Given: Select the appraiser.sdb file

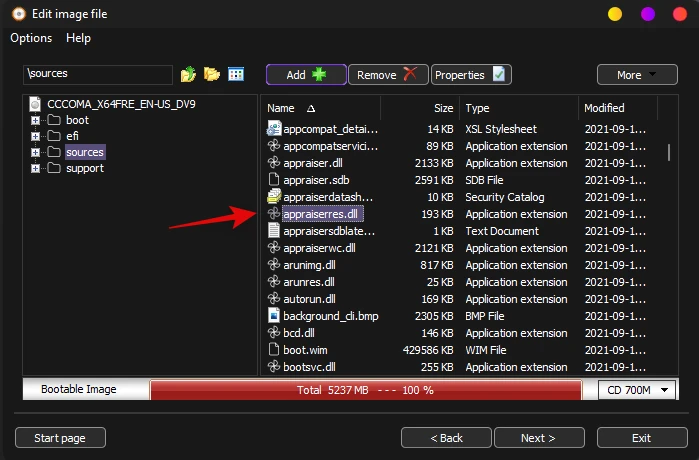Looking at the screenshot, I should click(x=315, y=180).
